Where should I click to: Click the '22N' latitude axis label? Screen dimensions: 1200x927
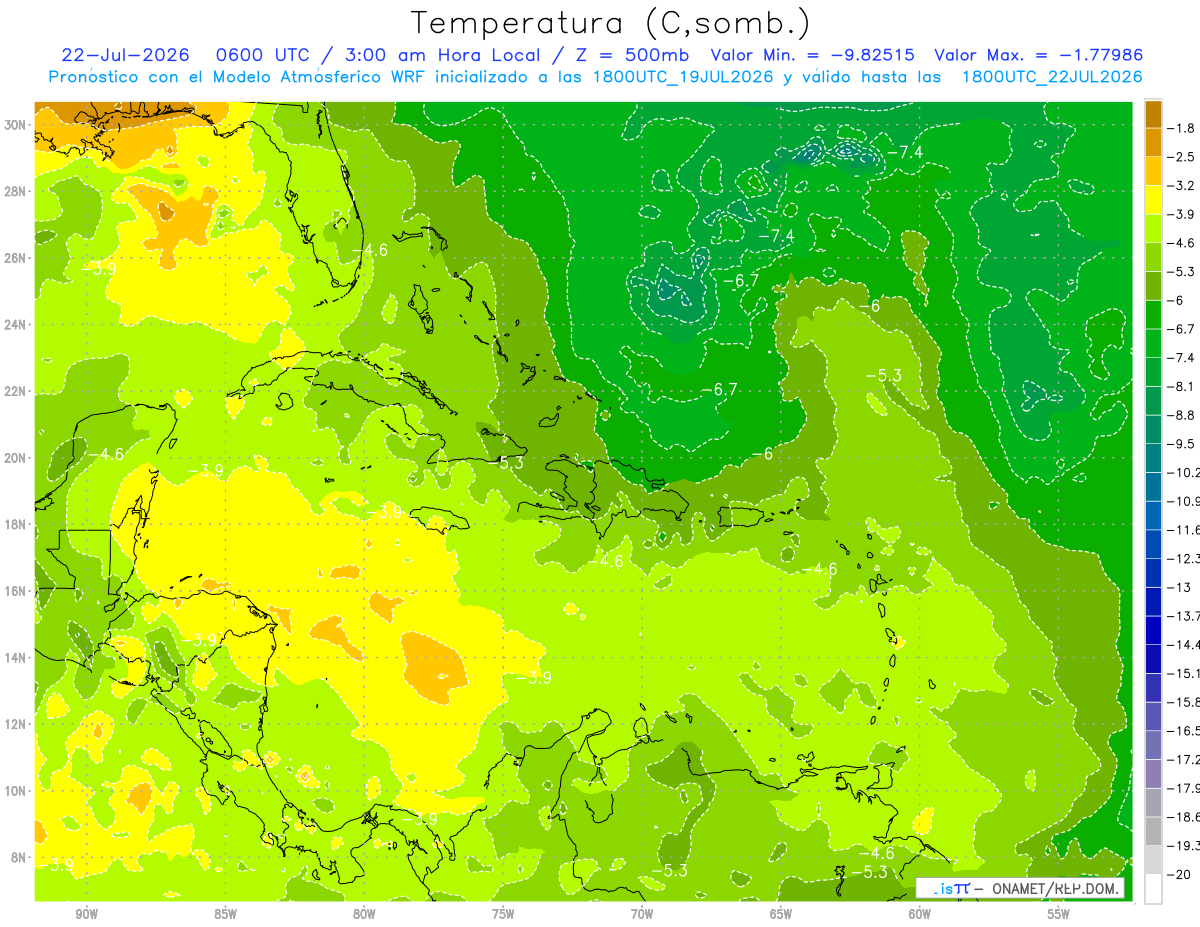tap(15, 391)
